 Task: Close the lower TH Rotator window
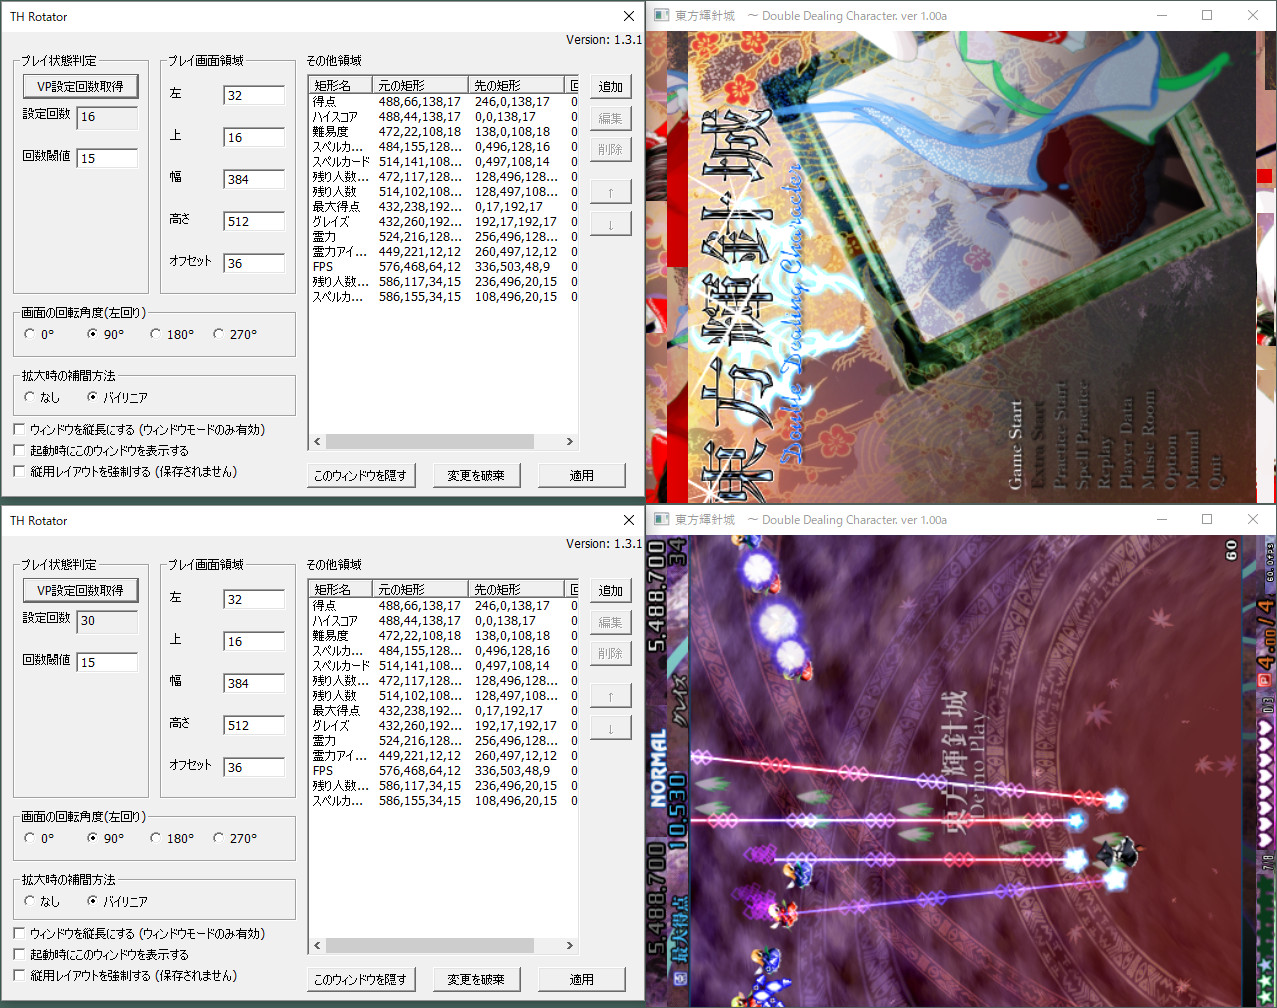628,520
